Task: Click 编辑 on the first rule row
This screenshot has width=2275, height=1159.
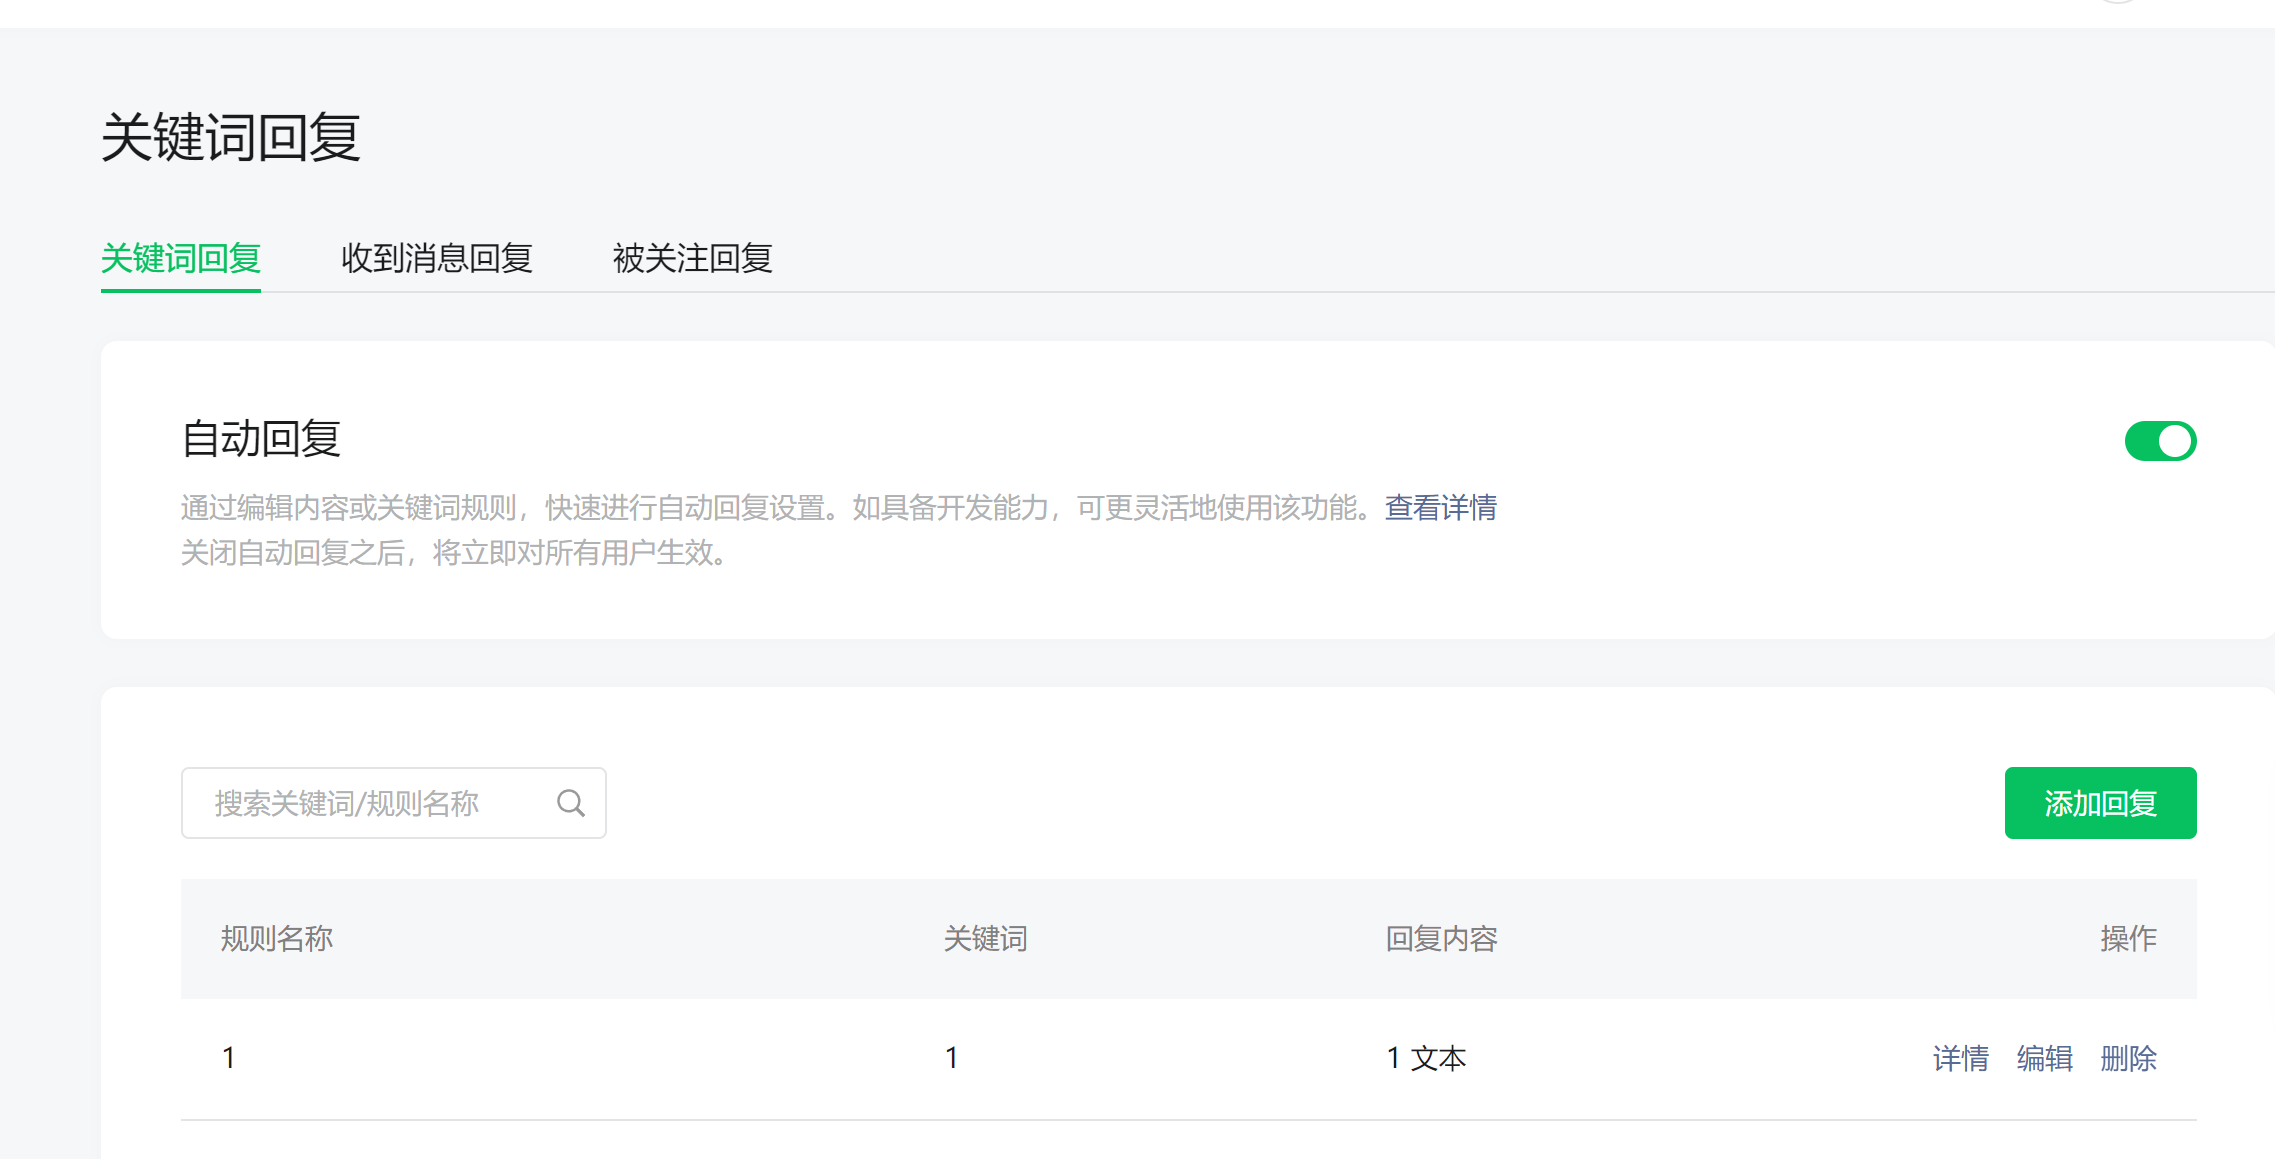Action: pos(2044,1058)
